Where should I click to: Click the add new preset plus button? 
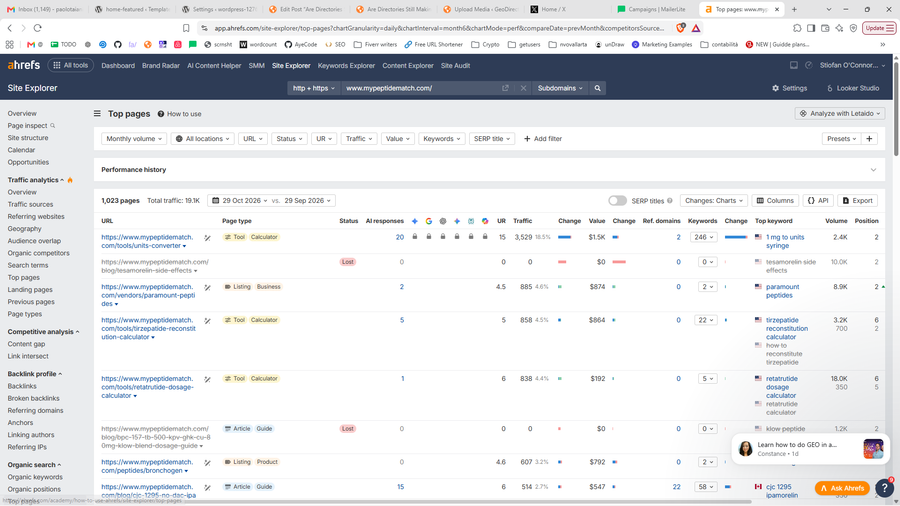[870, 139]
